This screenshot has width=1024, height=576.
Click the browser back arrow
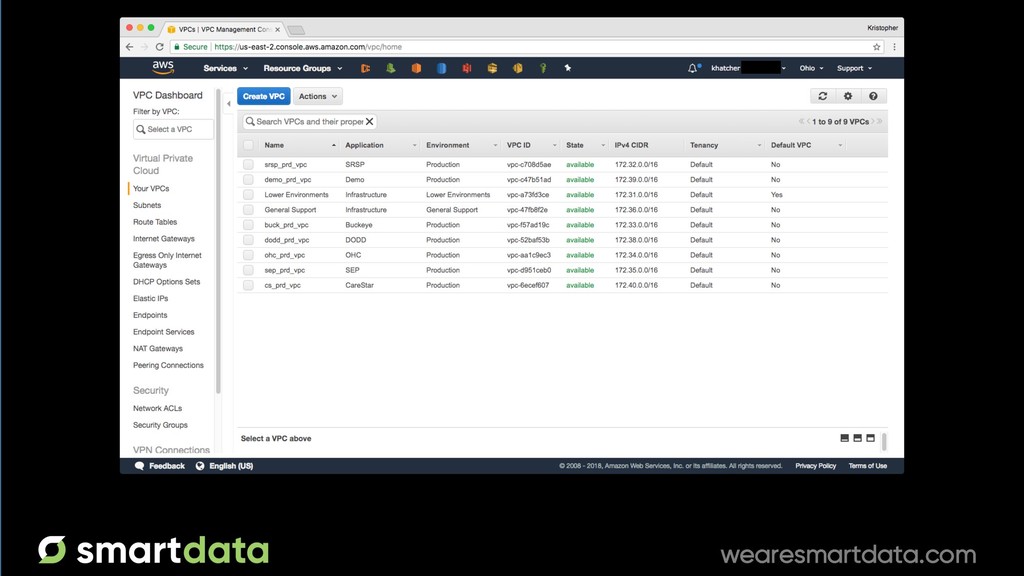pyautogui.click(x=129, y=47)
